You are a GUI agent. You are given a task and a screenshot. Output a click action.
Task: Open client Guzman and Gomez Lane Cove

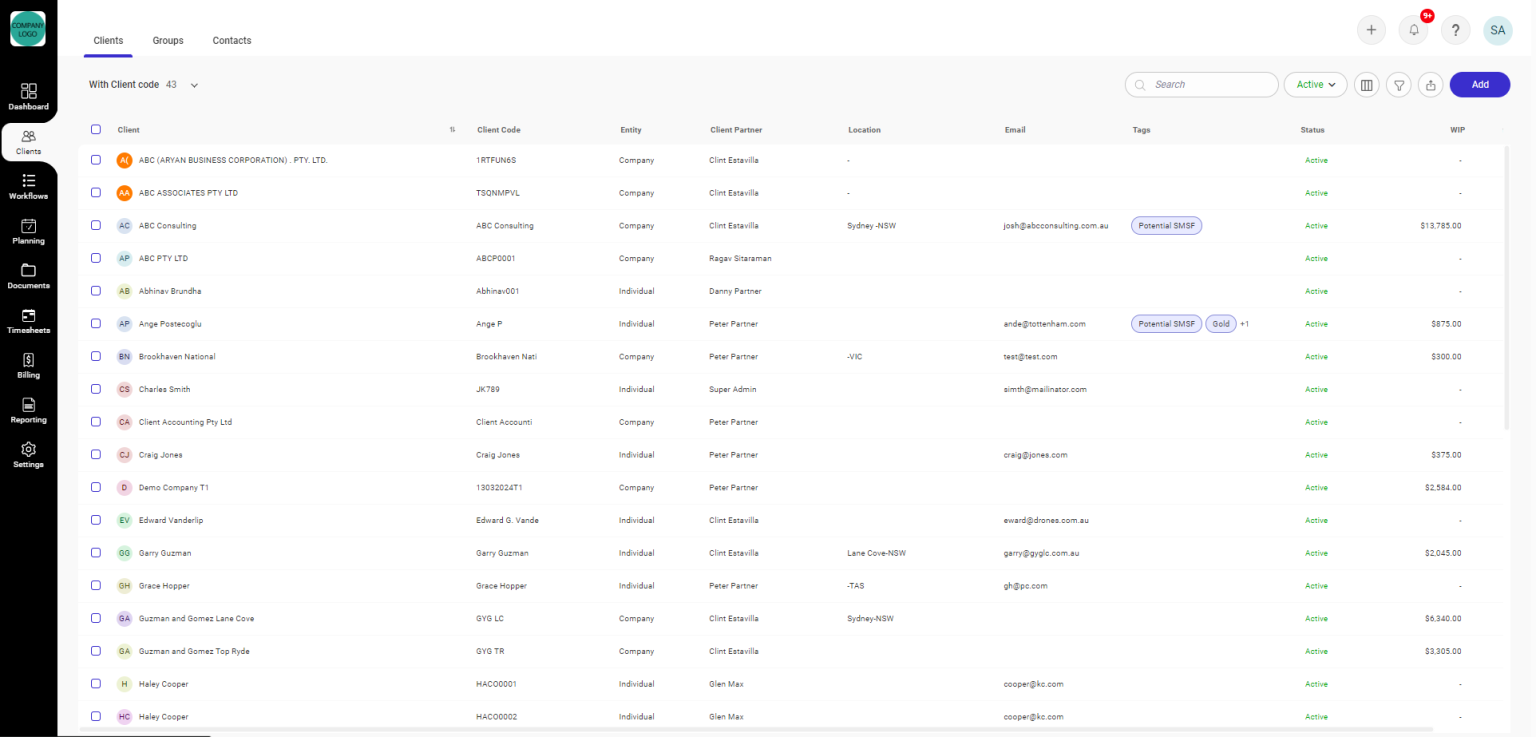tap(196, 619)
